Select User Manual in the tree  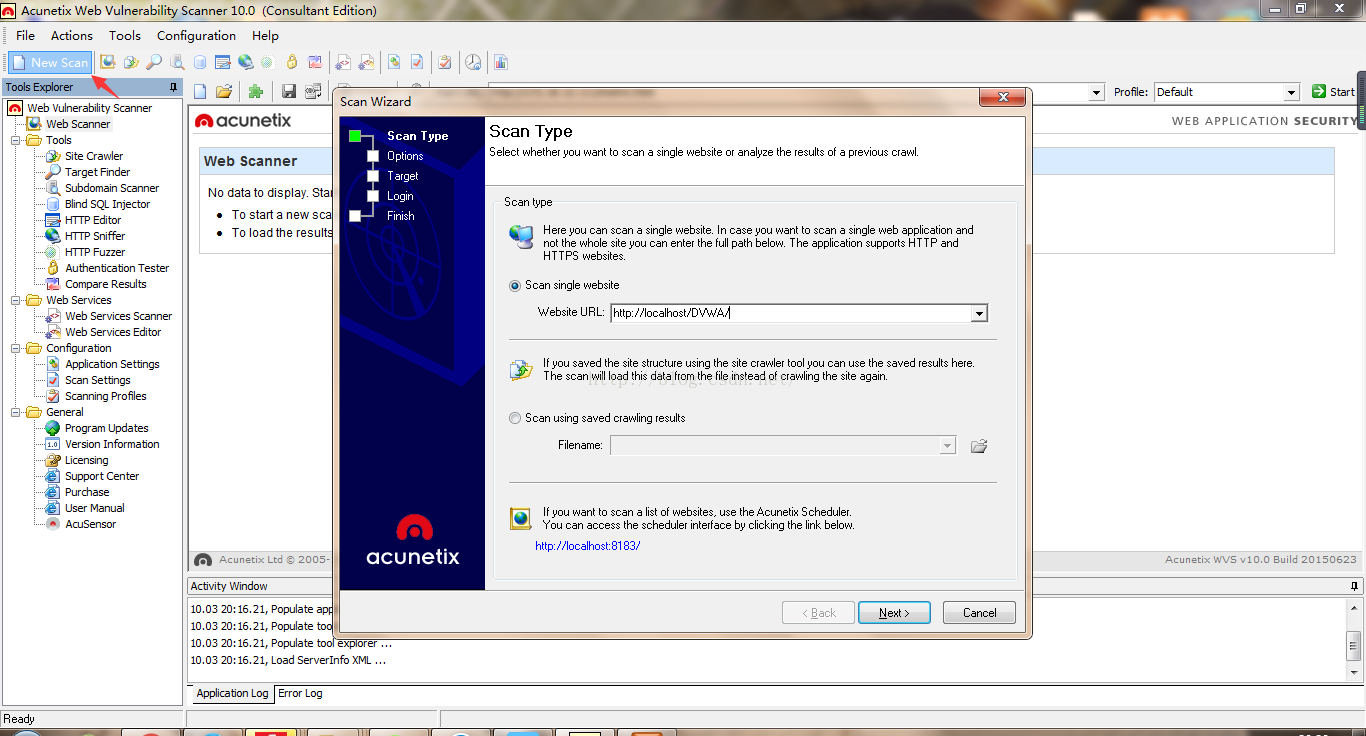[x=94, y=509]
